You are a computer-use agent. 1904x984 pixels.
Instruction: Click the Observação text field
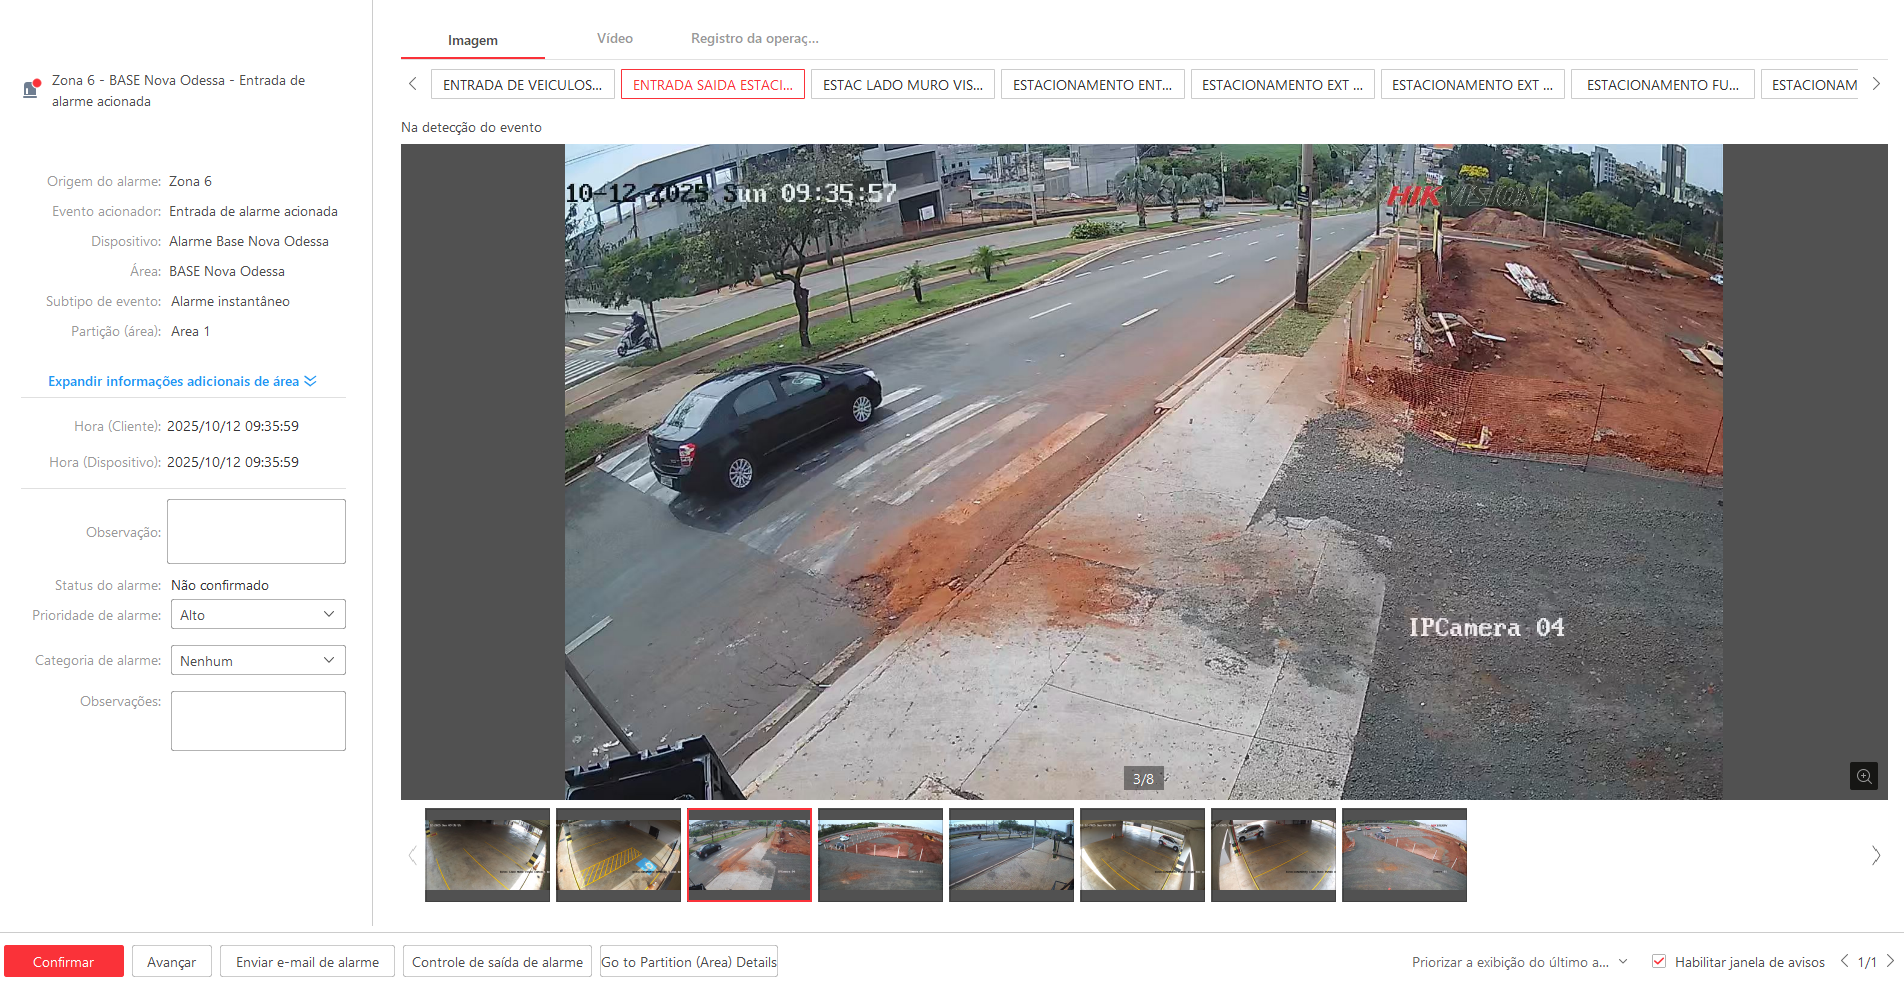pos(256,531)
